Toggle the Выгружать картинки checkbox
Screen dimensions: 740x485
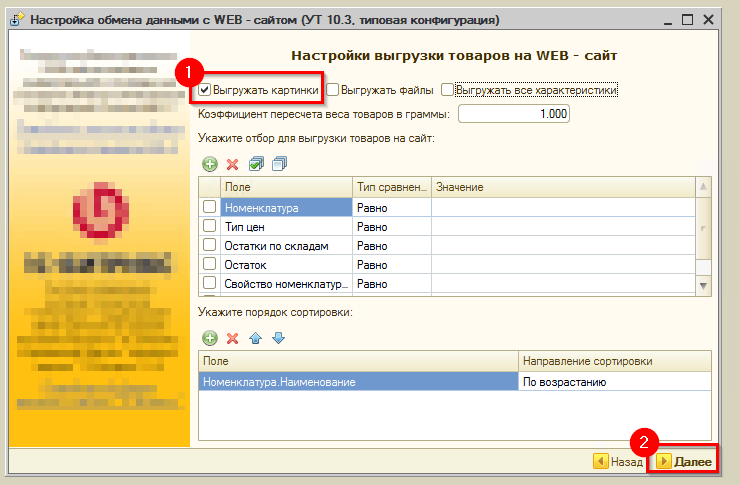point(205,91)
